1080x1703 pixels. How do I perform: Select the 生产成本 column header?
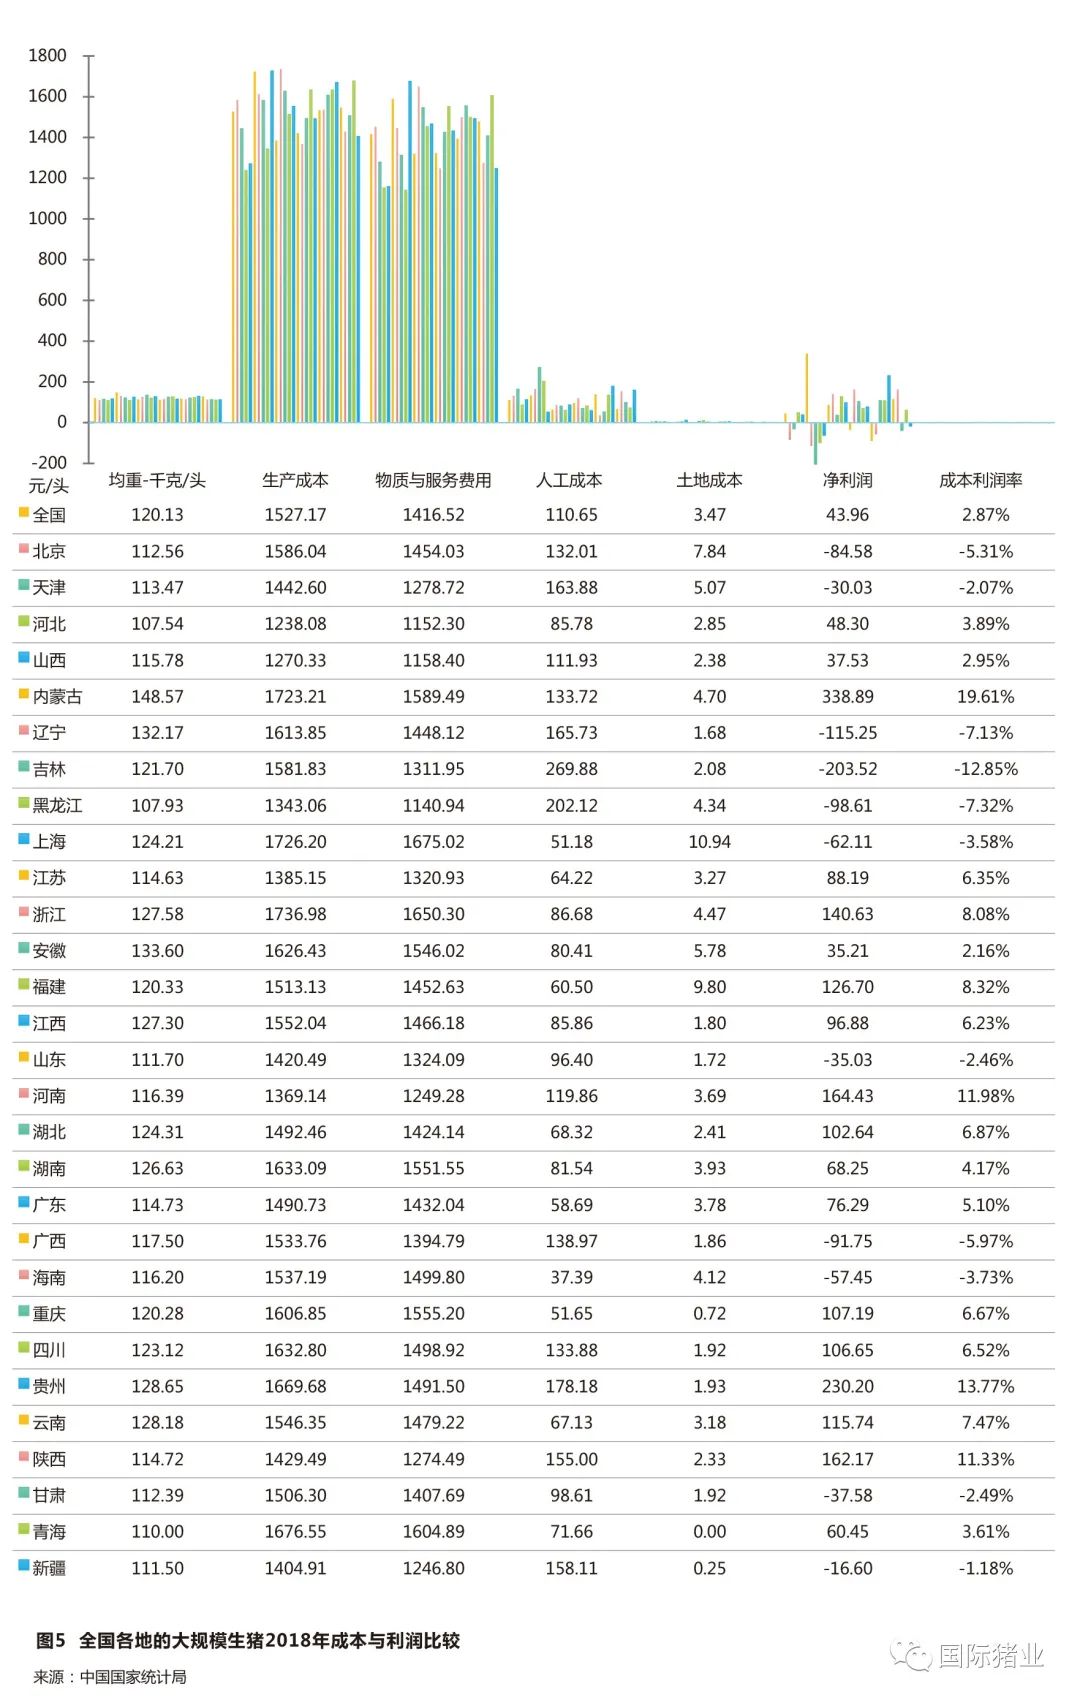[295, 480]
